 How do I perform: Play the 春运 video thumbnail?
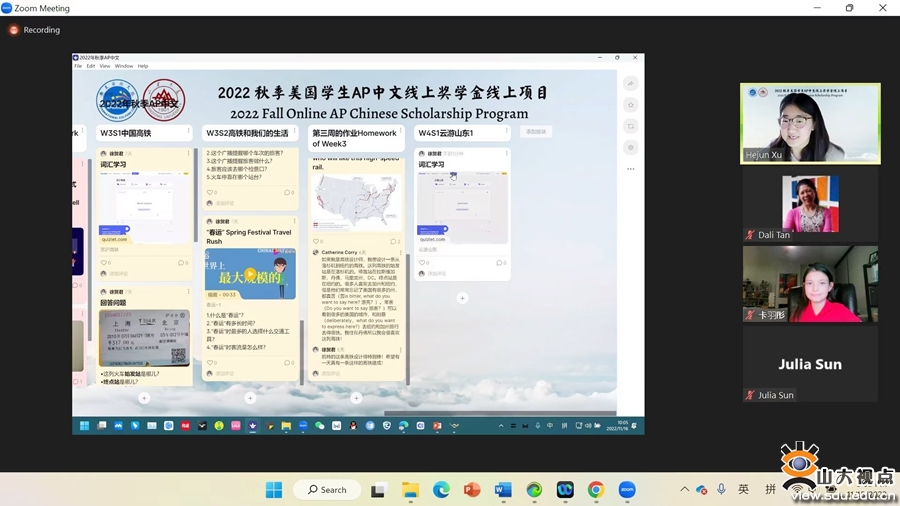250,274
